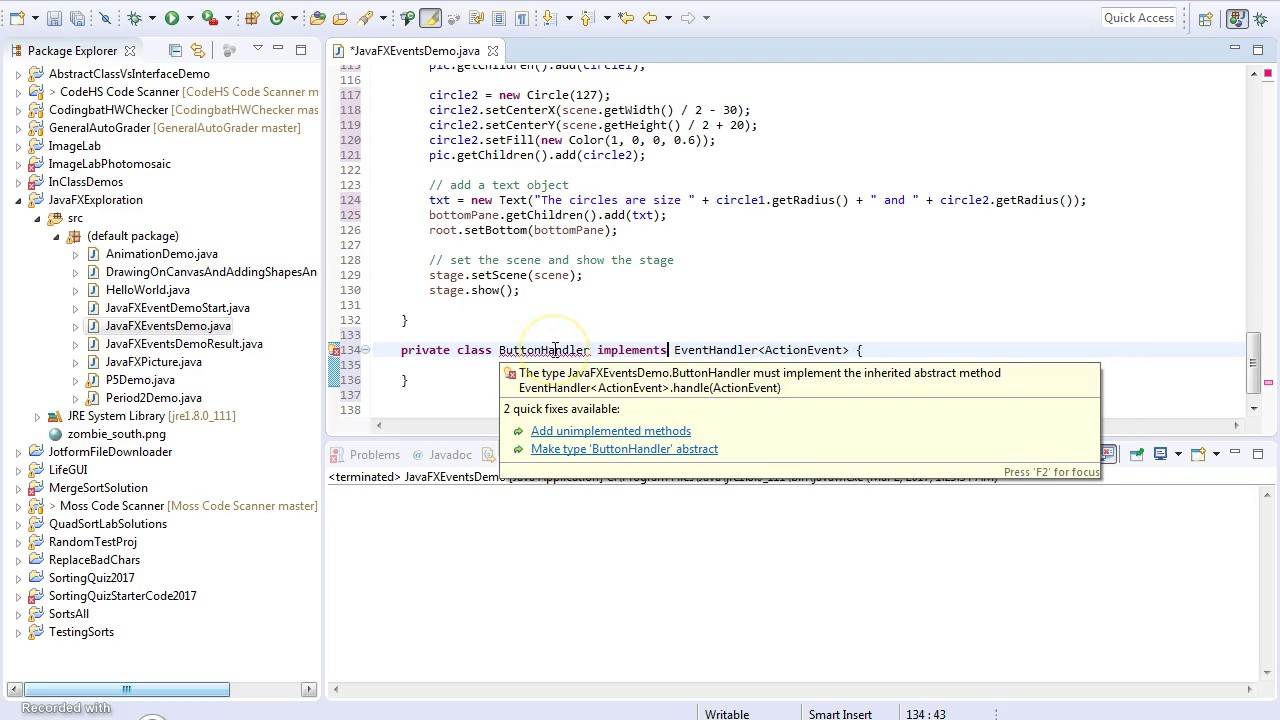Click the Save All icon
Image resolution: width=1280 pixels, height=720 pixels.
tap(77, 18)
